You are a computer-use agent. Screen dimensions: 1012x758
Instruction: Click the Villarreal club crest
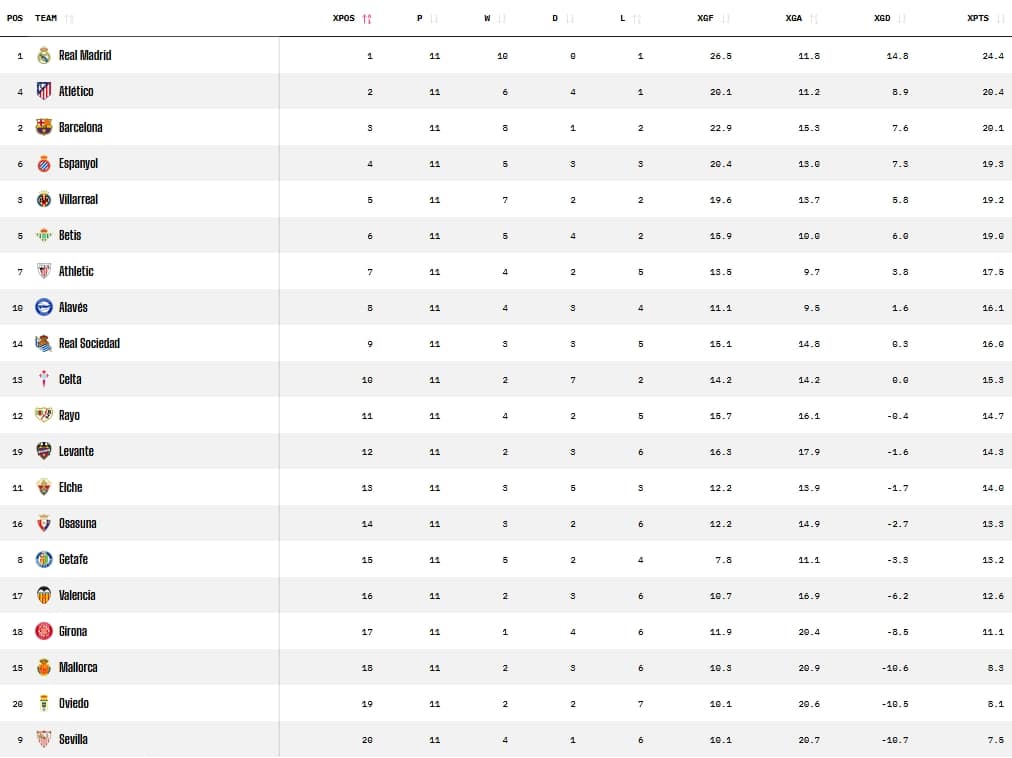click(x=43, y=199)
